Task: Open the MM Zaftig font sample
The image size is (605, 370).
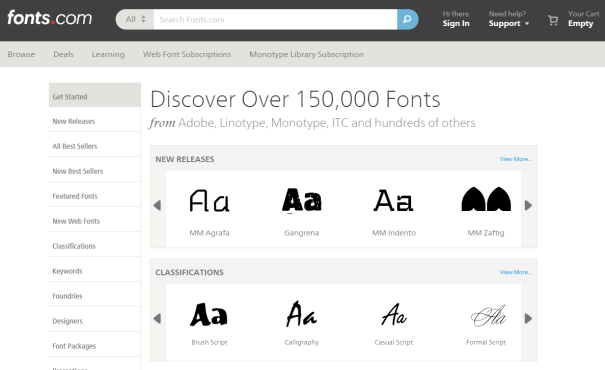Action: [486, 199]
